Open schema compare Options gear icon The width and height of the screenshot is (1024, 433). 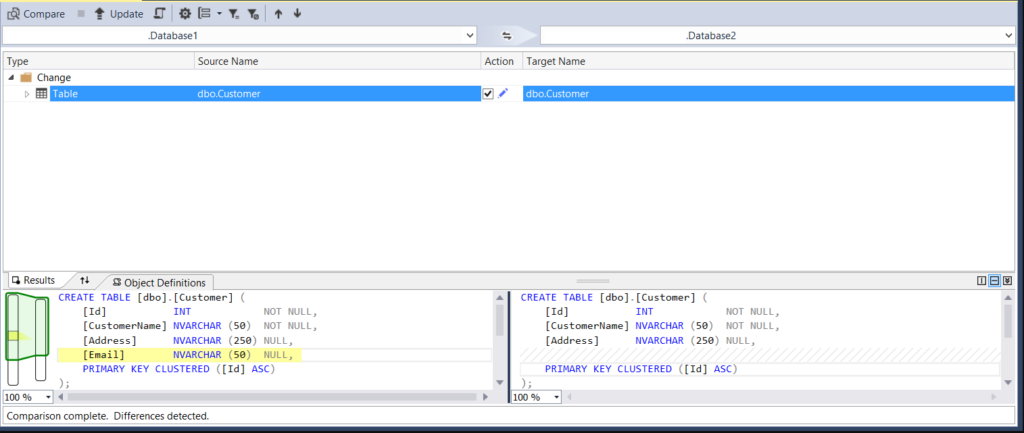(x=185, y=14)
